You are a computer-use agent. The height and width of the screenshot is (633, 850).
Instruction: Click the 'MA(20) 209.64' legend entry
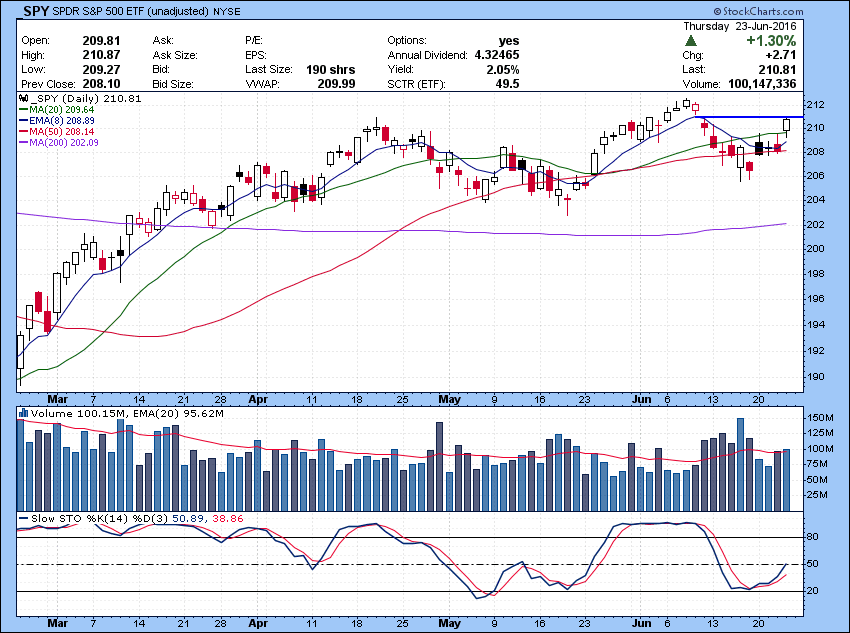pos(62,109)
